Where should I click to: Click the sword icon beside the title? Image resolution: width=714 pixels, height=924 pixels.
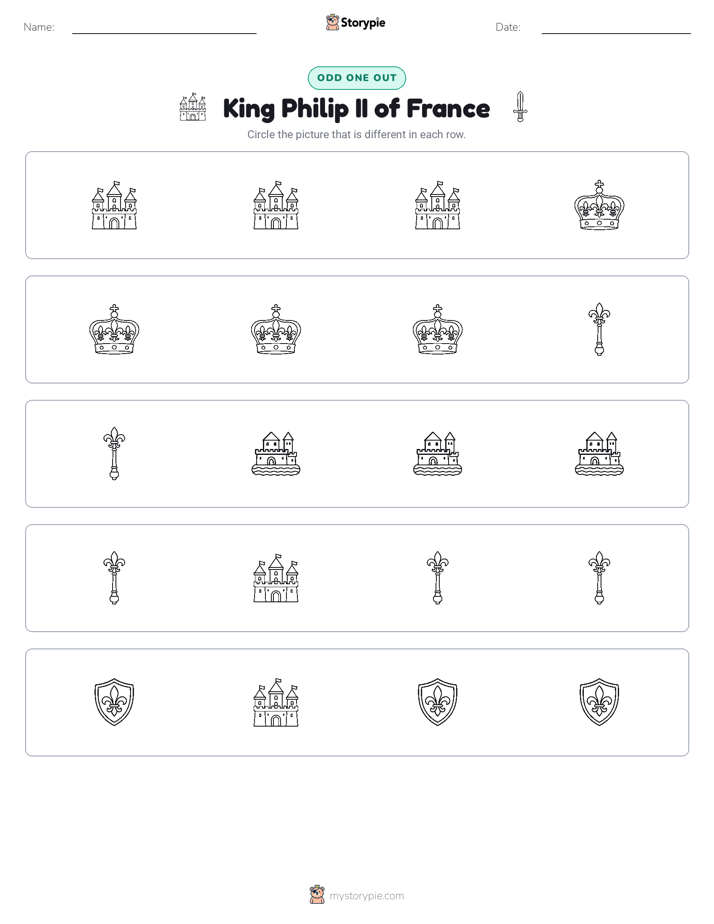click(x=520, y=107)
